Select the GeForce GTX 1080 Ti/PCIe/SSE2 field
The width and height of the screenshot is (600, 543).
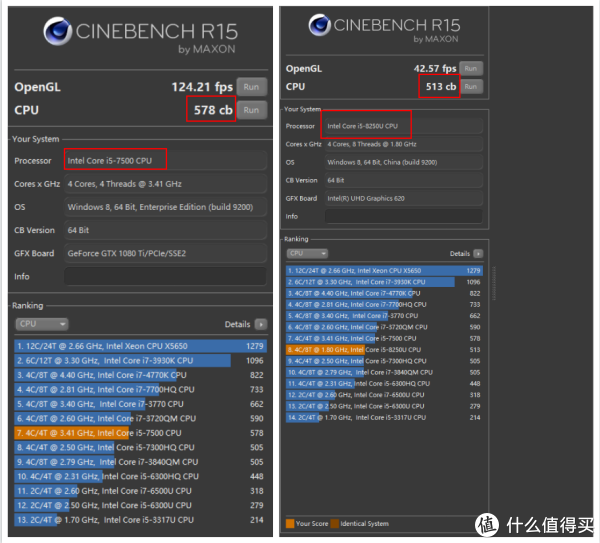click(x=165, y=253)
